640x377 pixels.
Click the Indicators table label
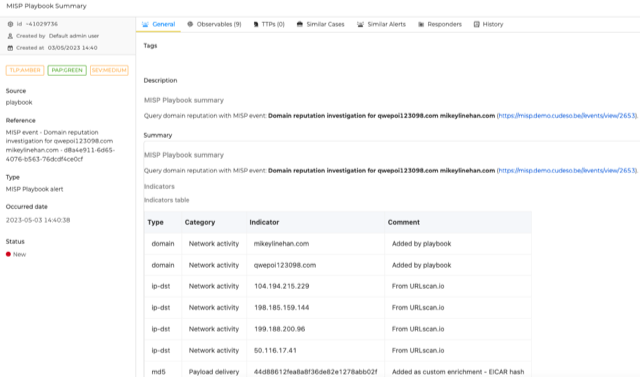167,200
